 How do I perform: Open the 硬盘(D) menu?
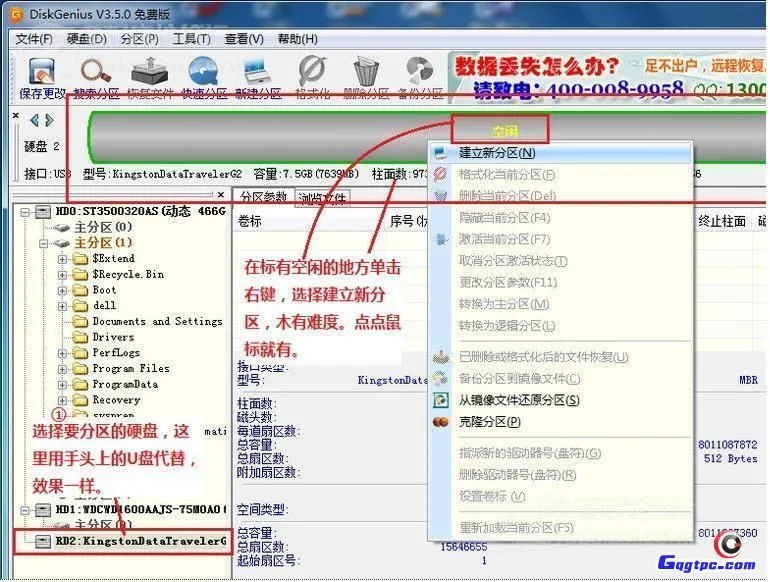tap(86, 39)
